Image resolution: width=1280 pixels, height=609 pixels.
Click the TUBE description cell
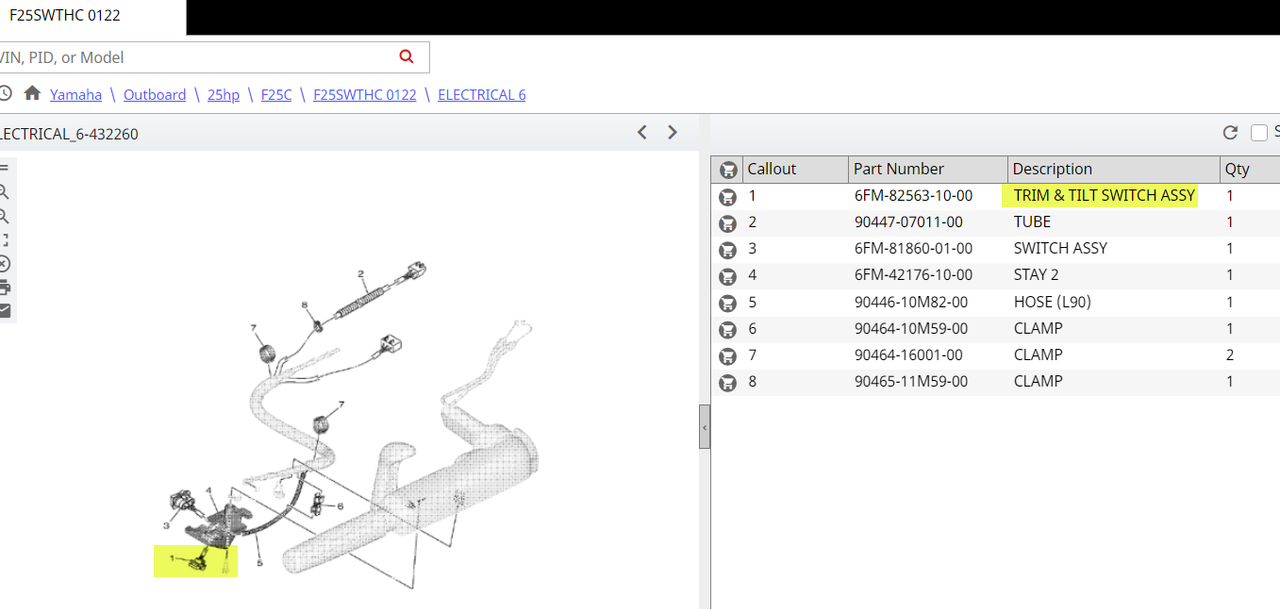coord(1032,222)
